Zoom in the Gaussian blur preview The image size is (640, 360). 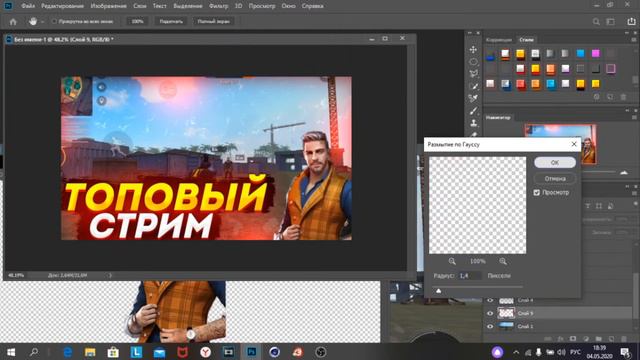[x=503, y=261]
